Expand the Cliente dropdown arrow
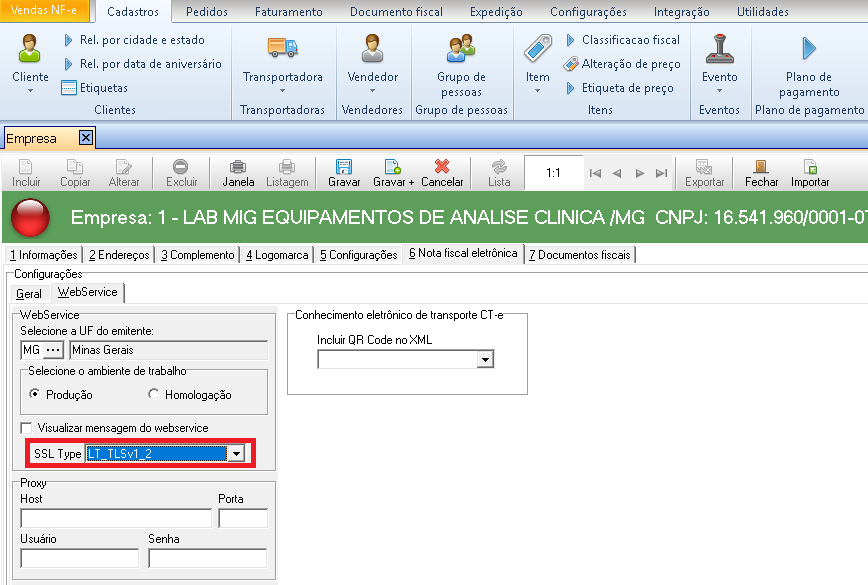Viewport: 868px width, 585px height. 30,91
